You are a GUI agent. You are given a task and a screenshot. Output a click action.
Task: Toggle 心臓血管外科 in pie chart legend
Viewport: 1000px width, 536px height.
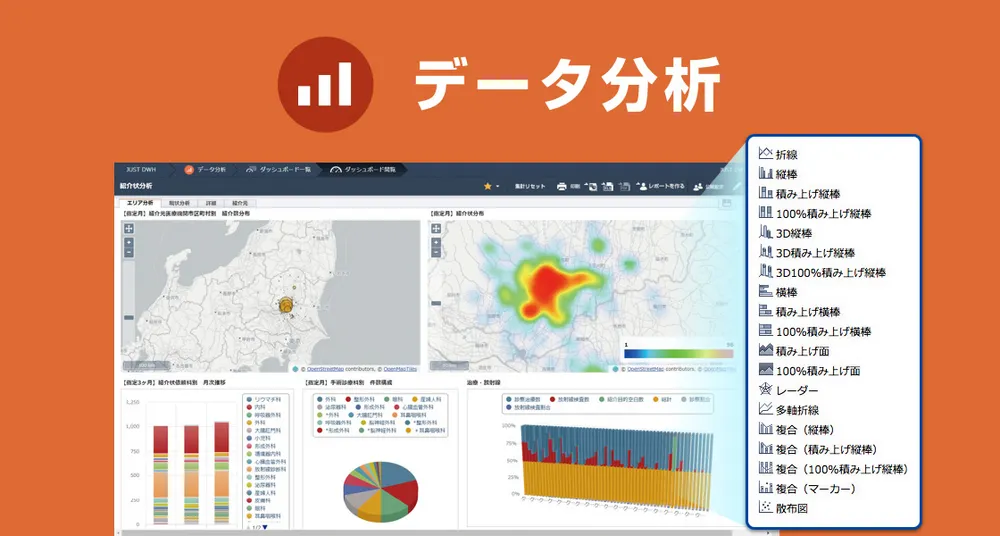tap(414, 406)
